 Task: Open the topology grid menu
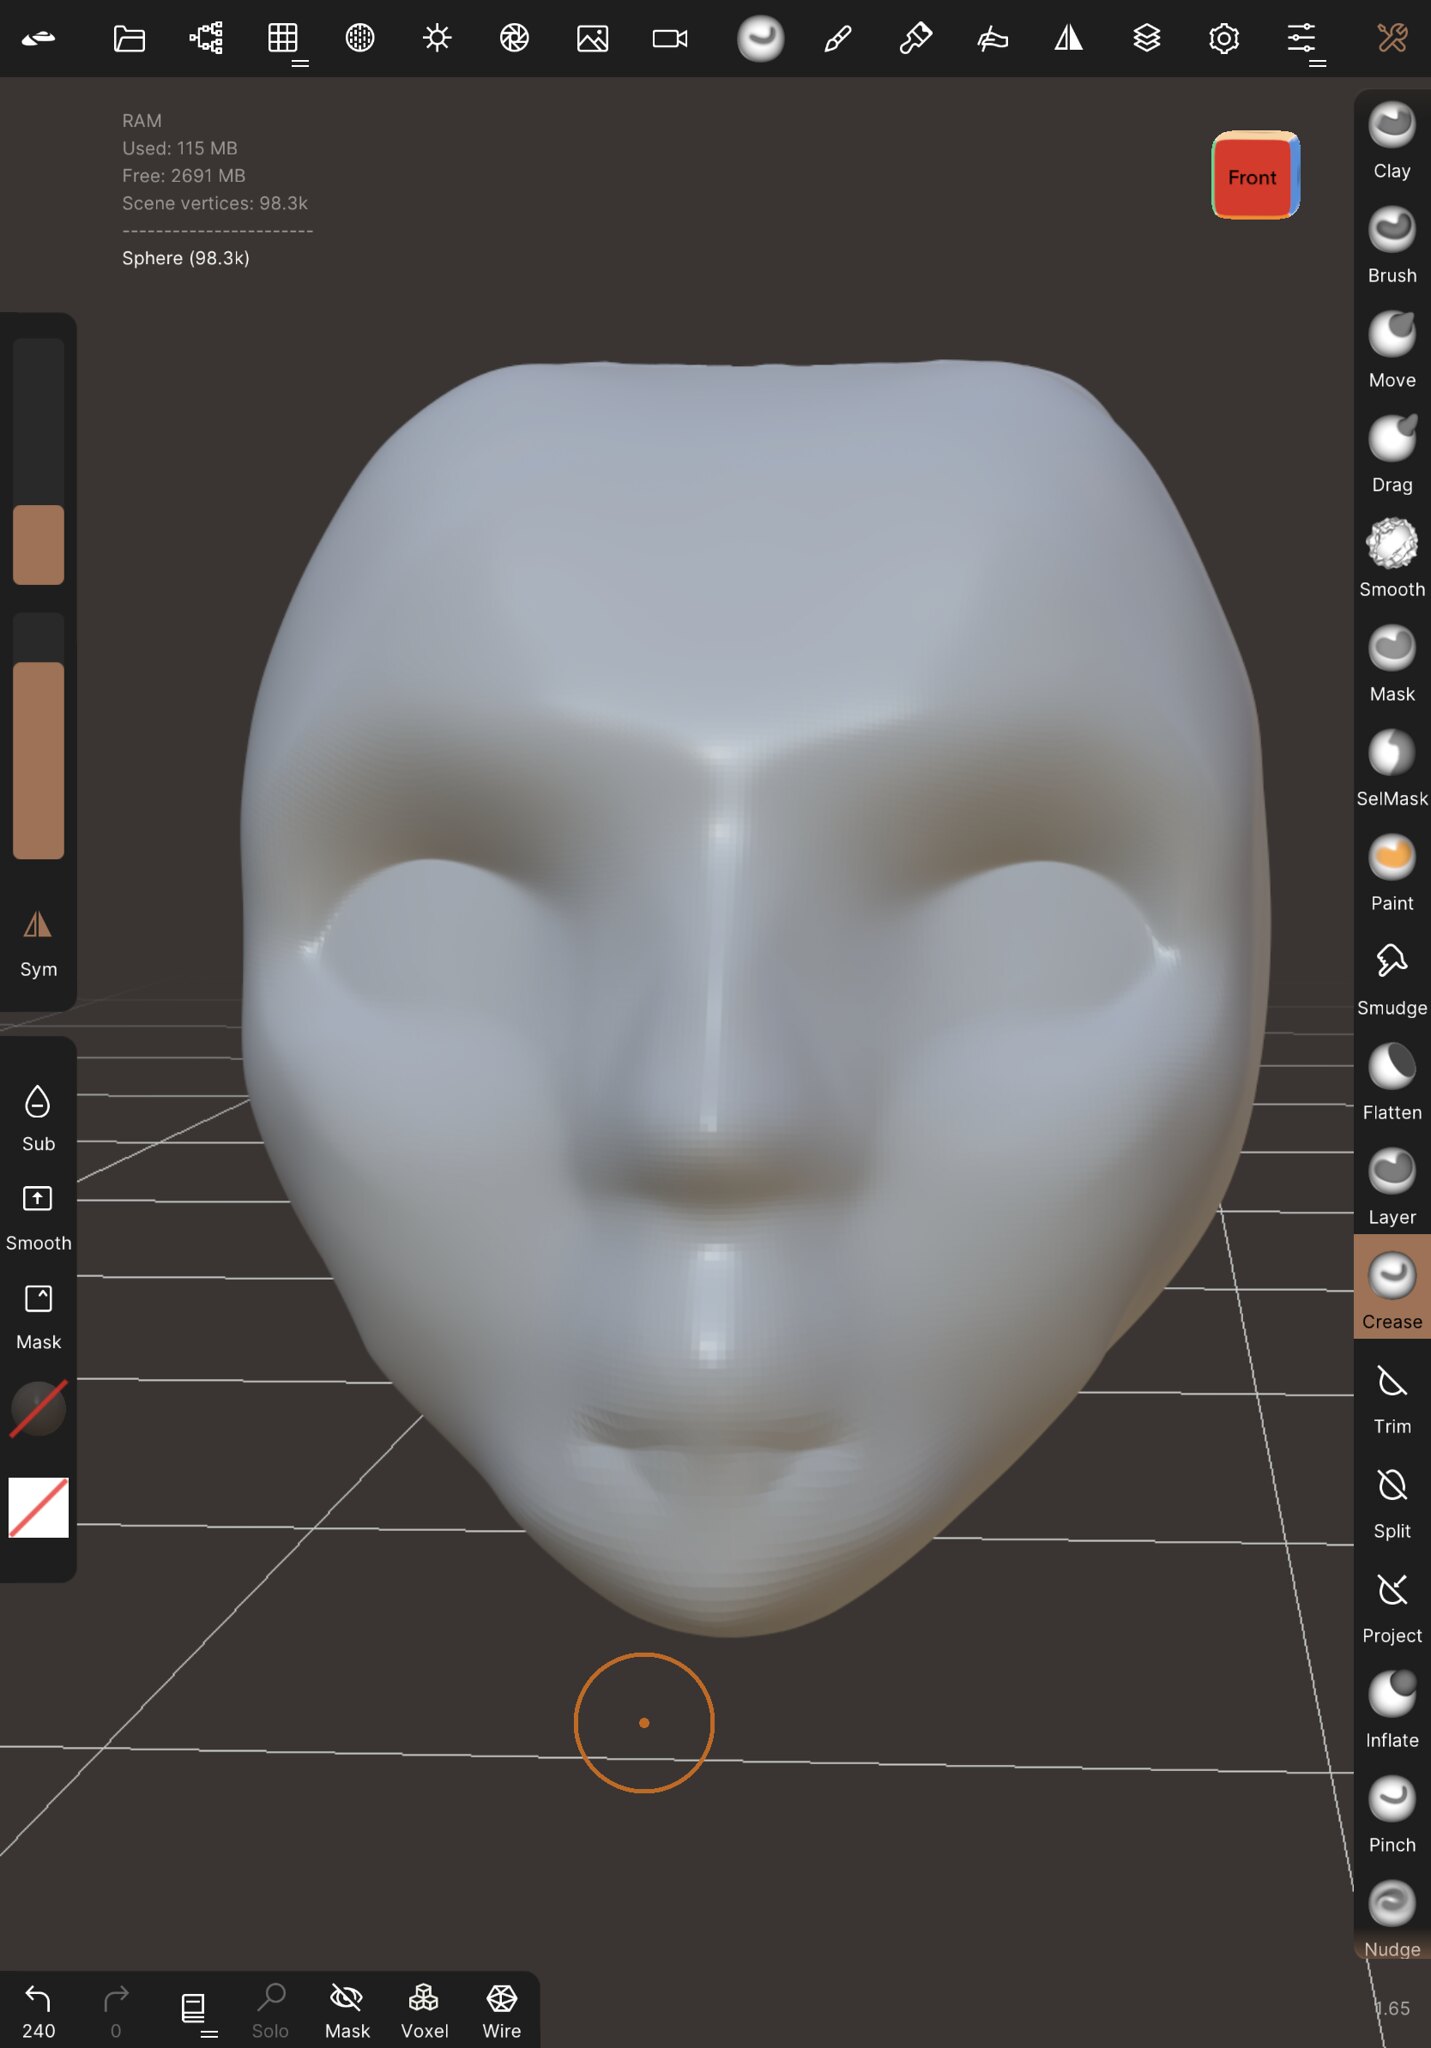pyautogui.click(x=283, y=39)
